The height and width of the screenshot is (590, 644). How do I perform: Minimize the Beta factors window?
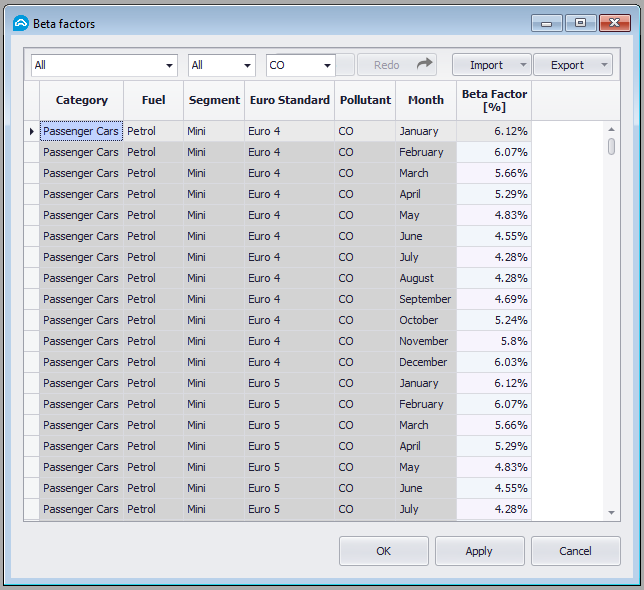(546, 23)
